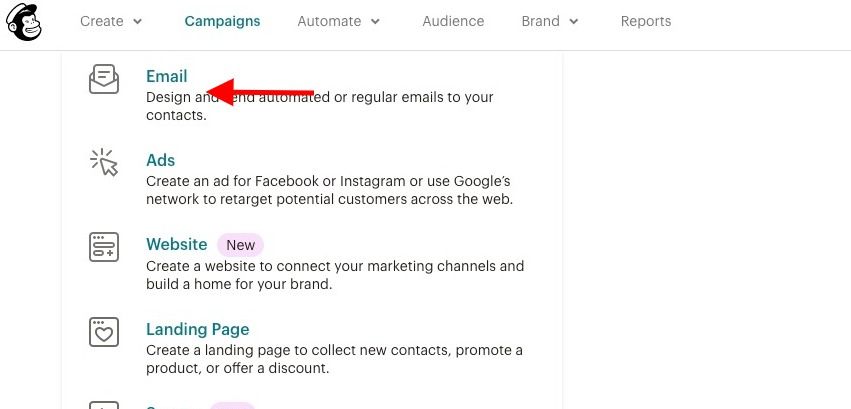Click the Landing Page heart icon
The height and width of the screenshot is (409, 851).
coord(104,331)
